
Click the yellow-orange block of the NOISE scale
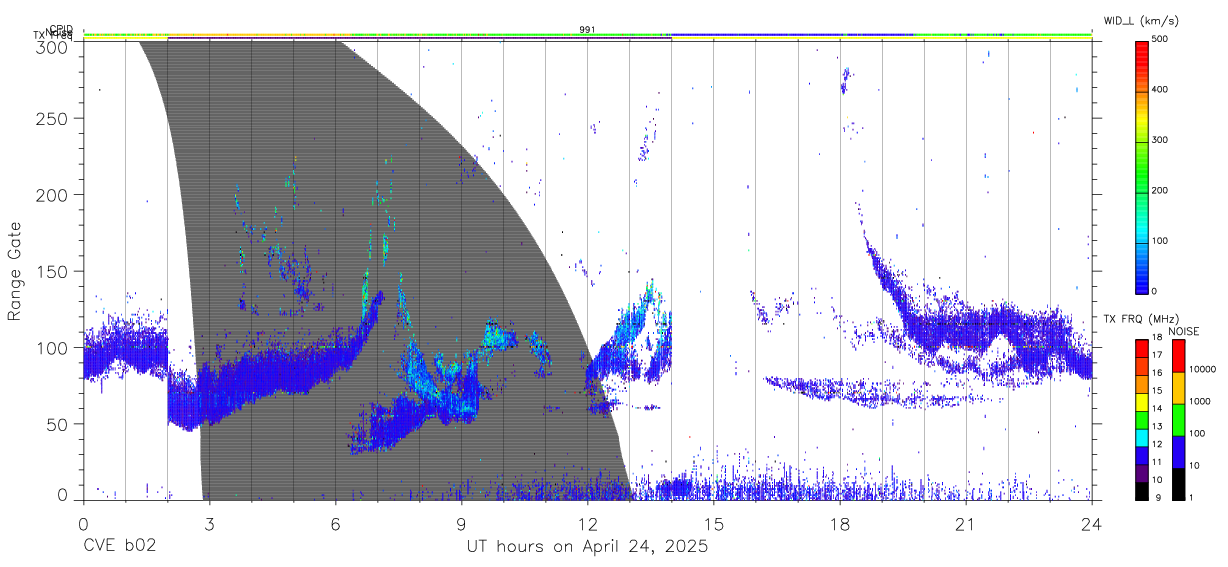(1177, 387)
